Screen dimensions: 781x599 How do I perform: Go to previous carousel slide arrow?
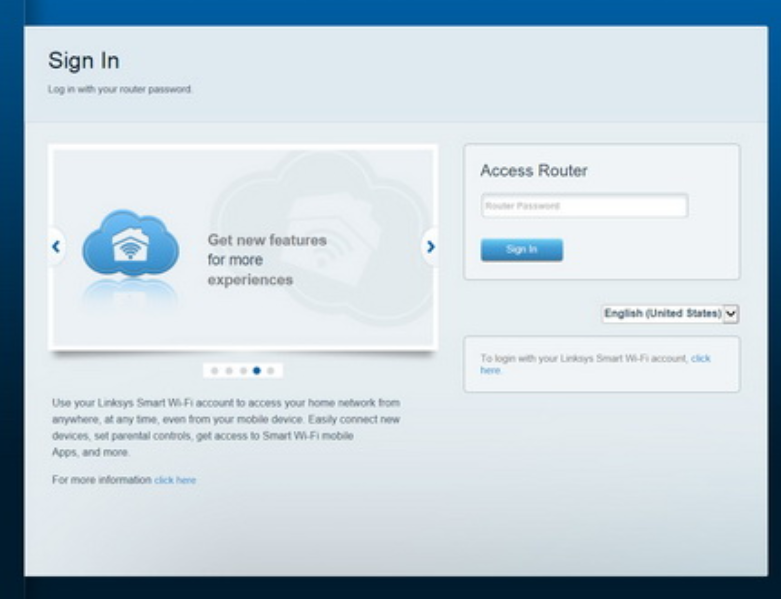point(56,246)
